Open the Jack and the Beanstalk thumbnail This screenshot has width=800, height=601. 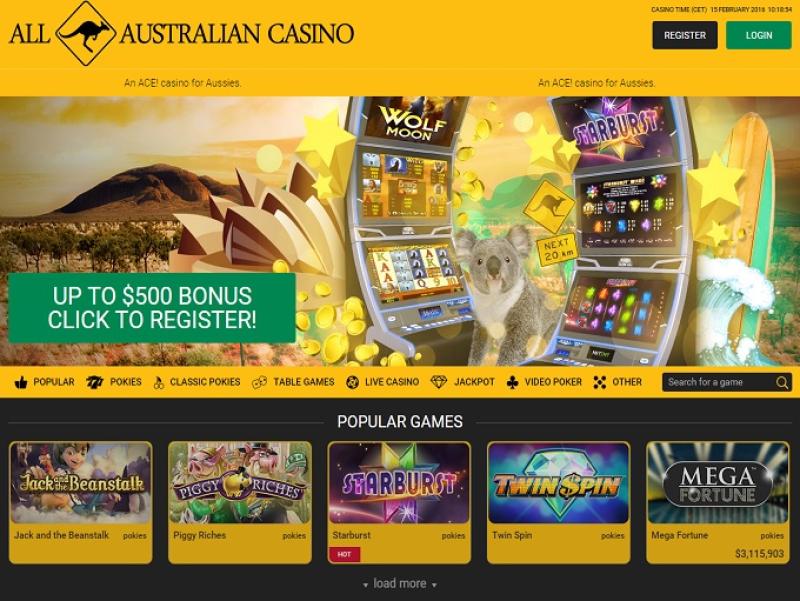[81, 483]
